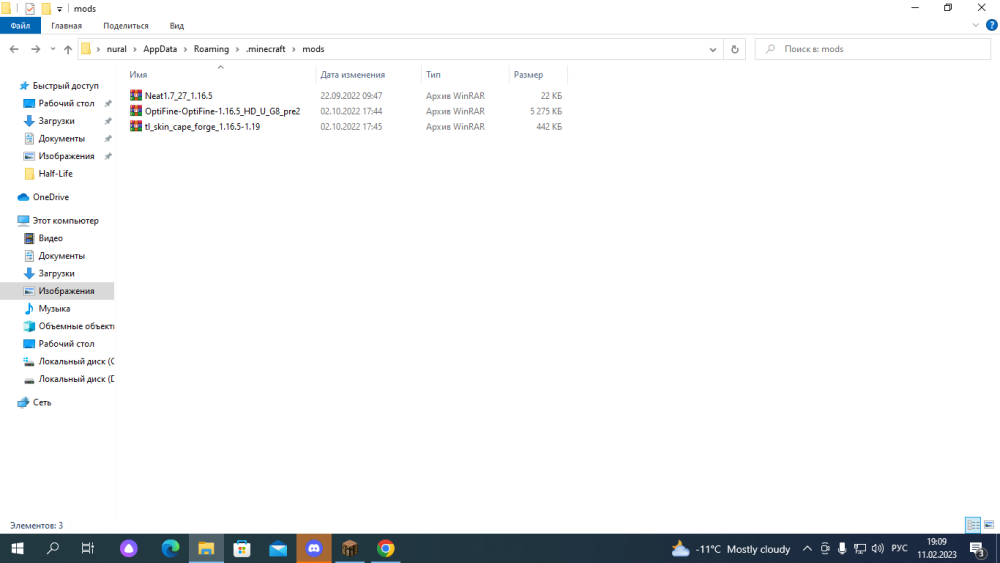Open Сеть in the navigation pane
The height and width of the screenshot is (563, 1000).
point(41,402)
